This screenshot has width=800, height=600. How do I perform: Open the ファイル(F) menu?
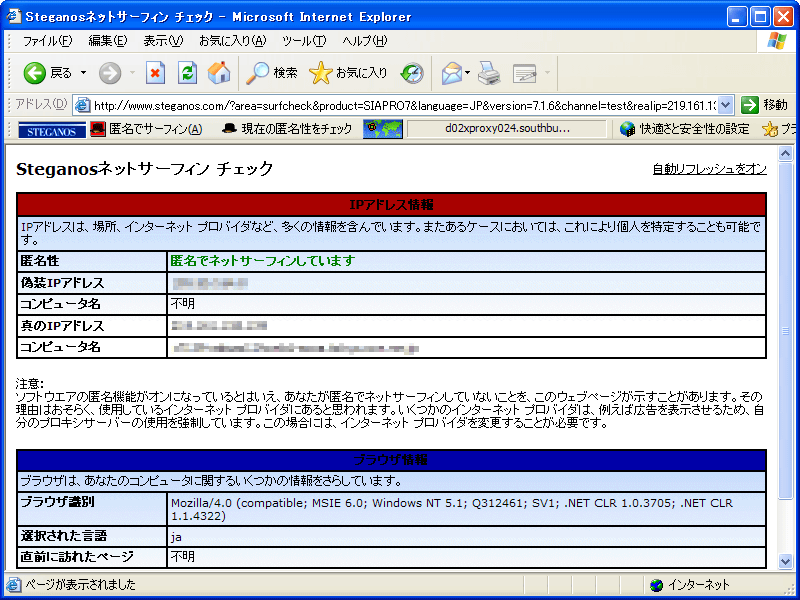[47, 41]
